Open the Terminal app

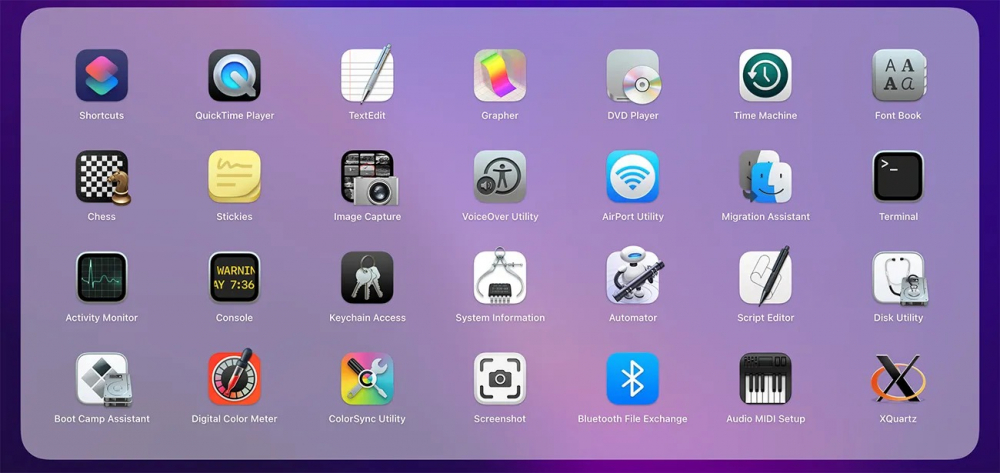(898, 177)
